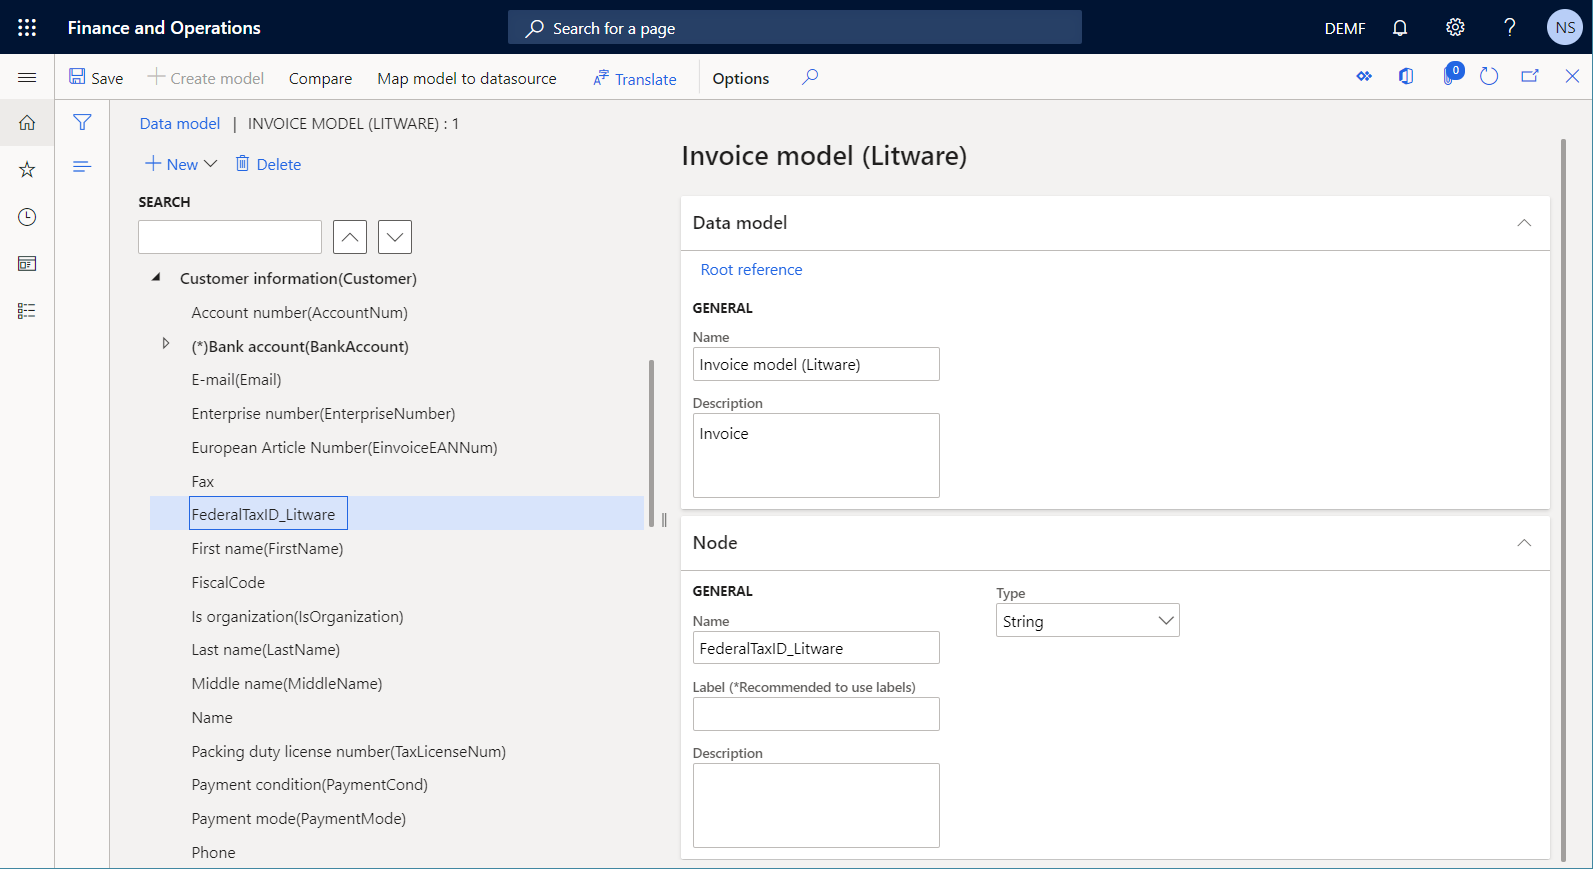Click the notifications bell icon
Image resolution: width=1593 pixels, height=869 pixels.
[x=1400, y=28]
